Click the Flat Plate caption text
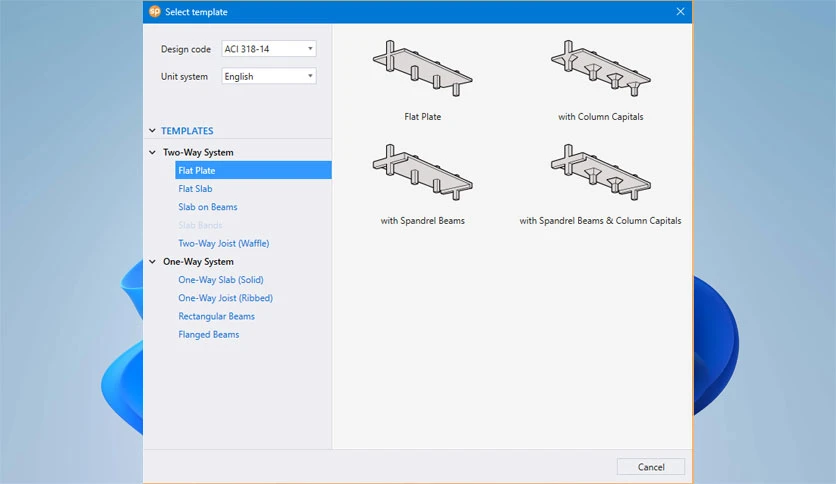836x484 pixels. (x=422, y=117)
